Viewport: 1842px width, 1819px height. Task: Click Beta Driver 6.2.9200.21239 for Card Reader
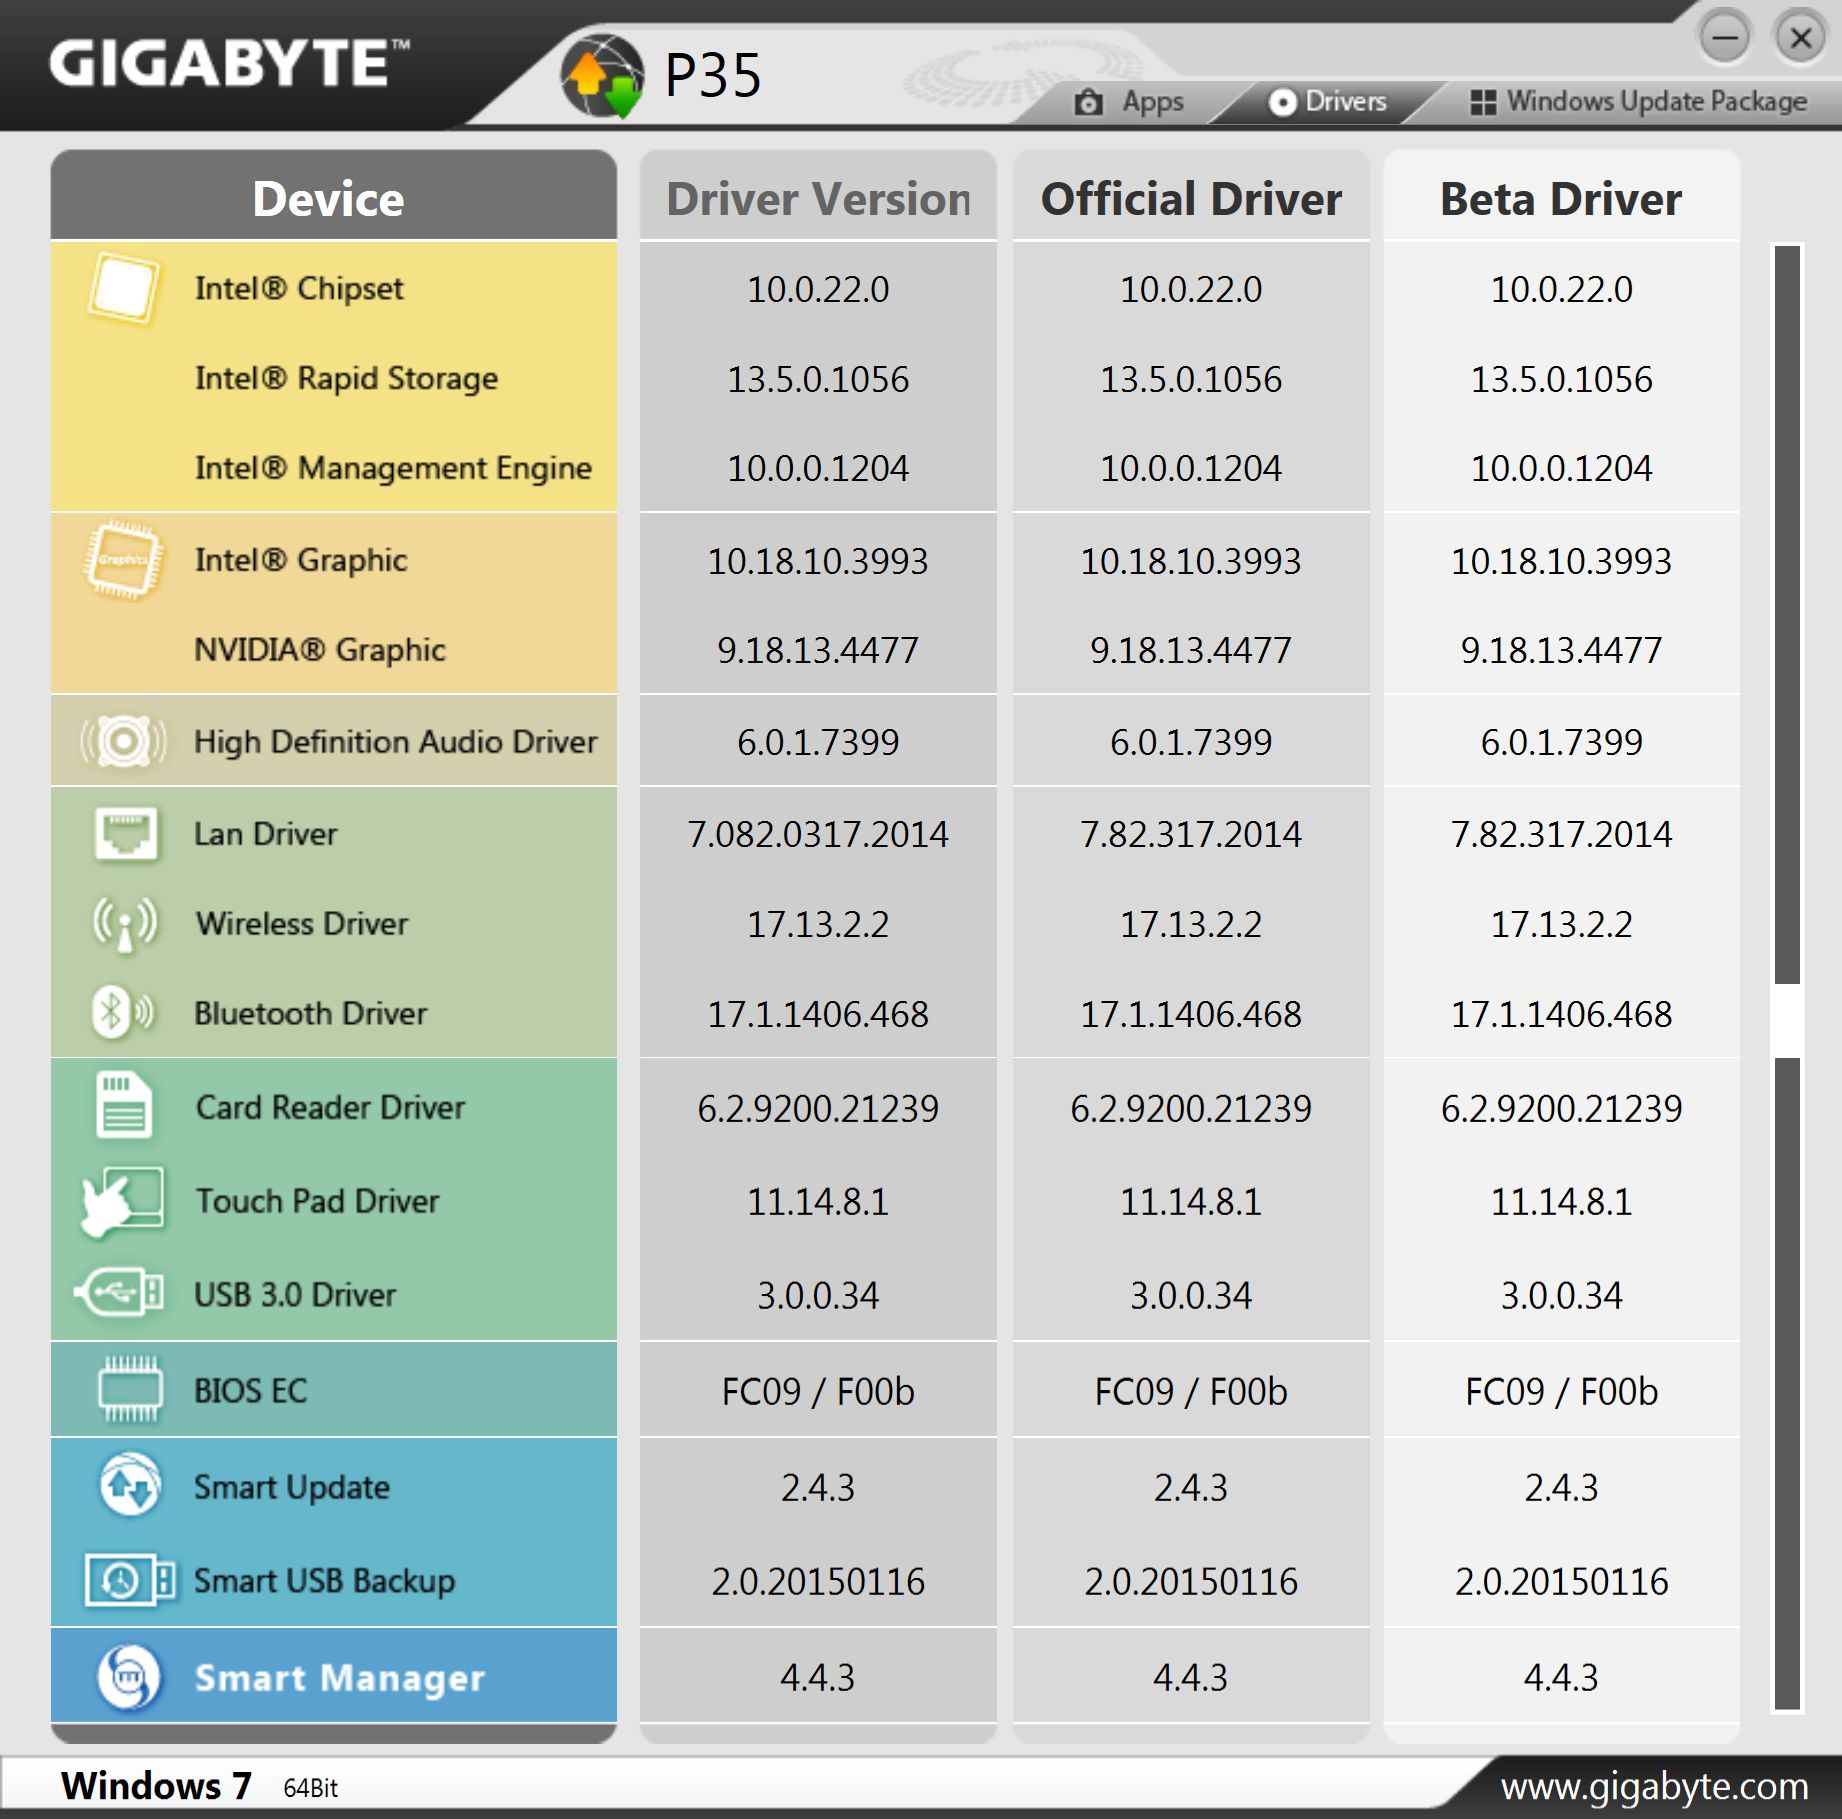click(1561, 1108)
